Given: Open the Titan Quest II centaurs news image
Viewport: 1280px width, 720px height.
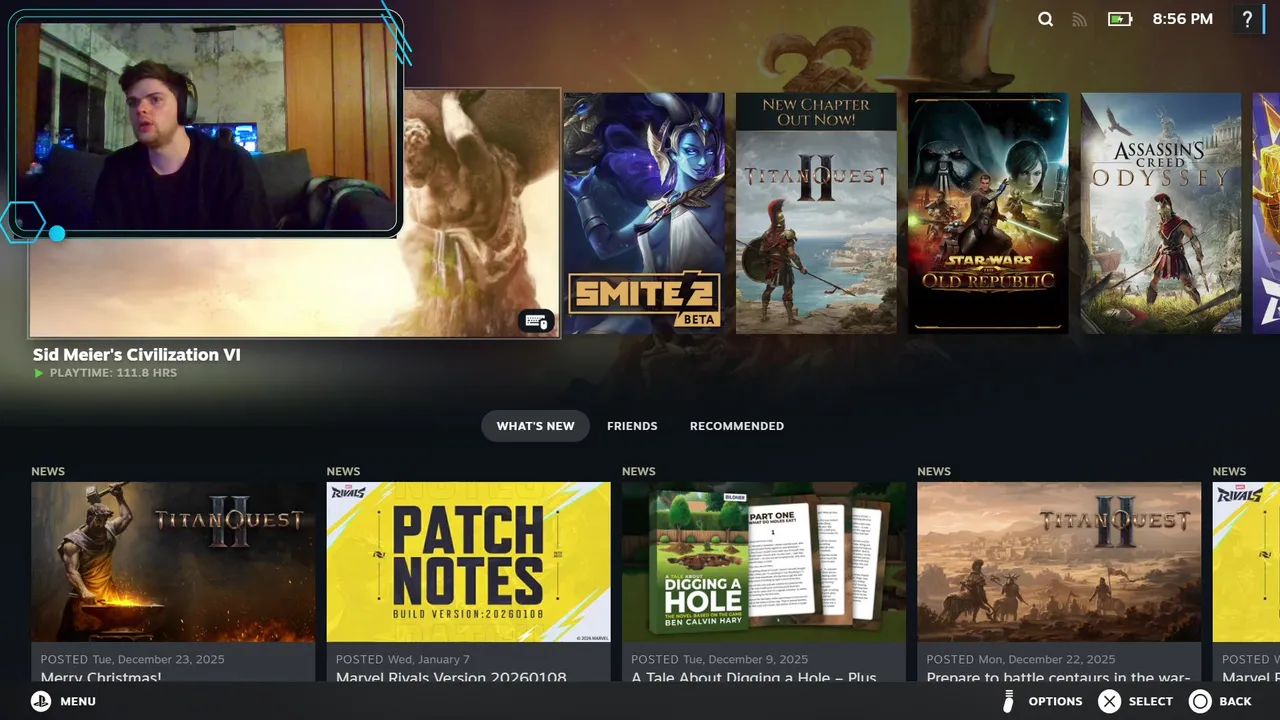Looking at the screenshot, I should (1059, 562).
